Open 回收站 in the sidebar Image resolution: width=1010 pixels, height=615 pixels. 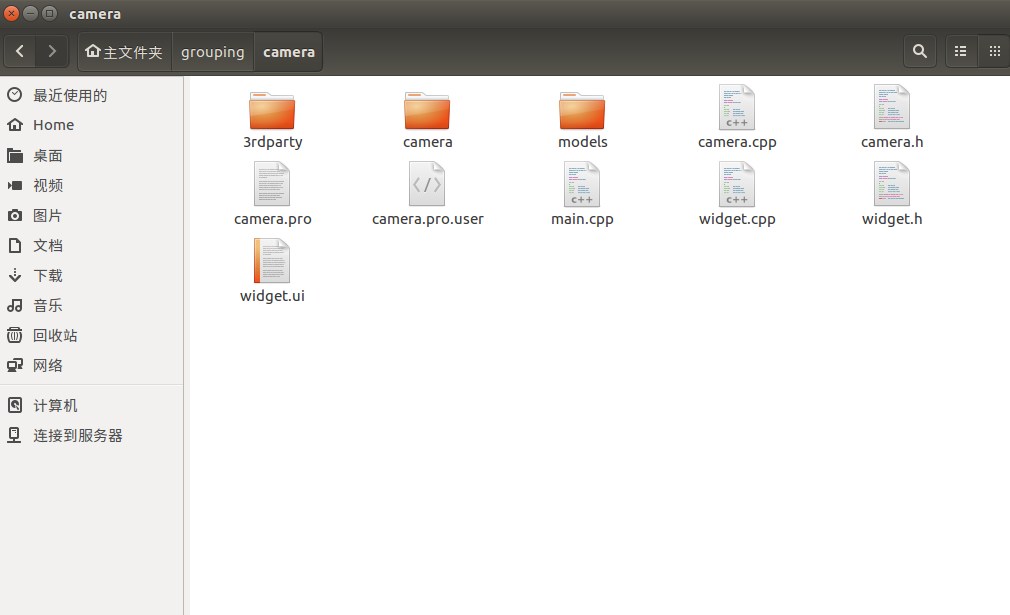point(91,336)
